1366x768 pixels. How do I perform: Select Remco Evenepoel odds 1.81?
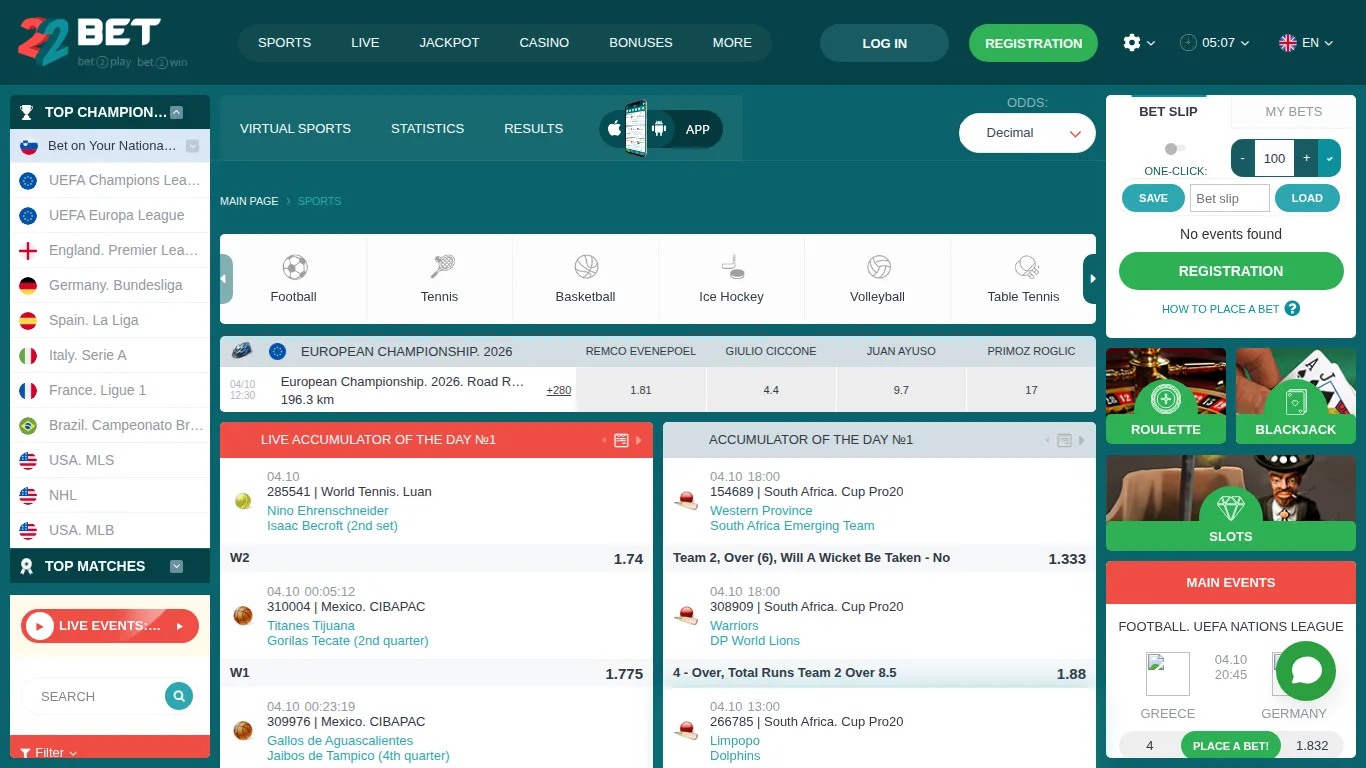click(x=641, y=390)
